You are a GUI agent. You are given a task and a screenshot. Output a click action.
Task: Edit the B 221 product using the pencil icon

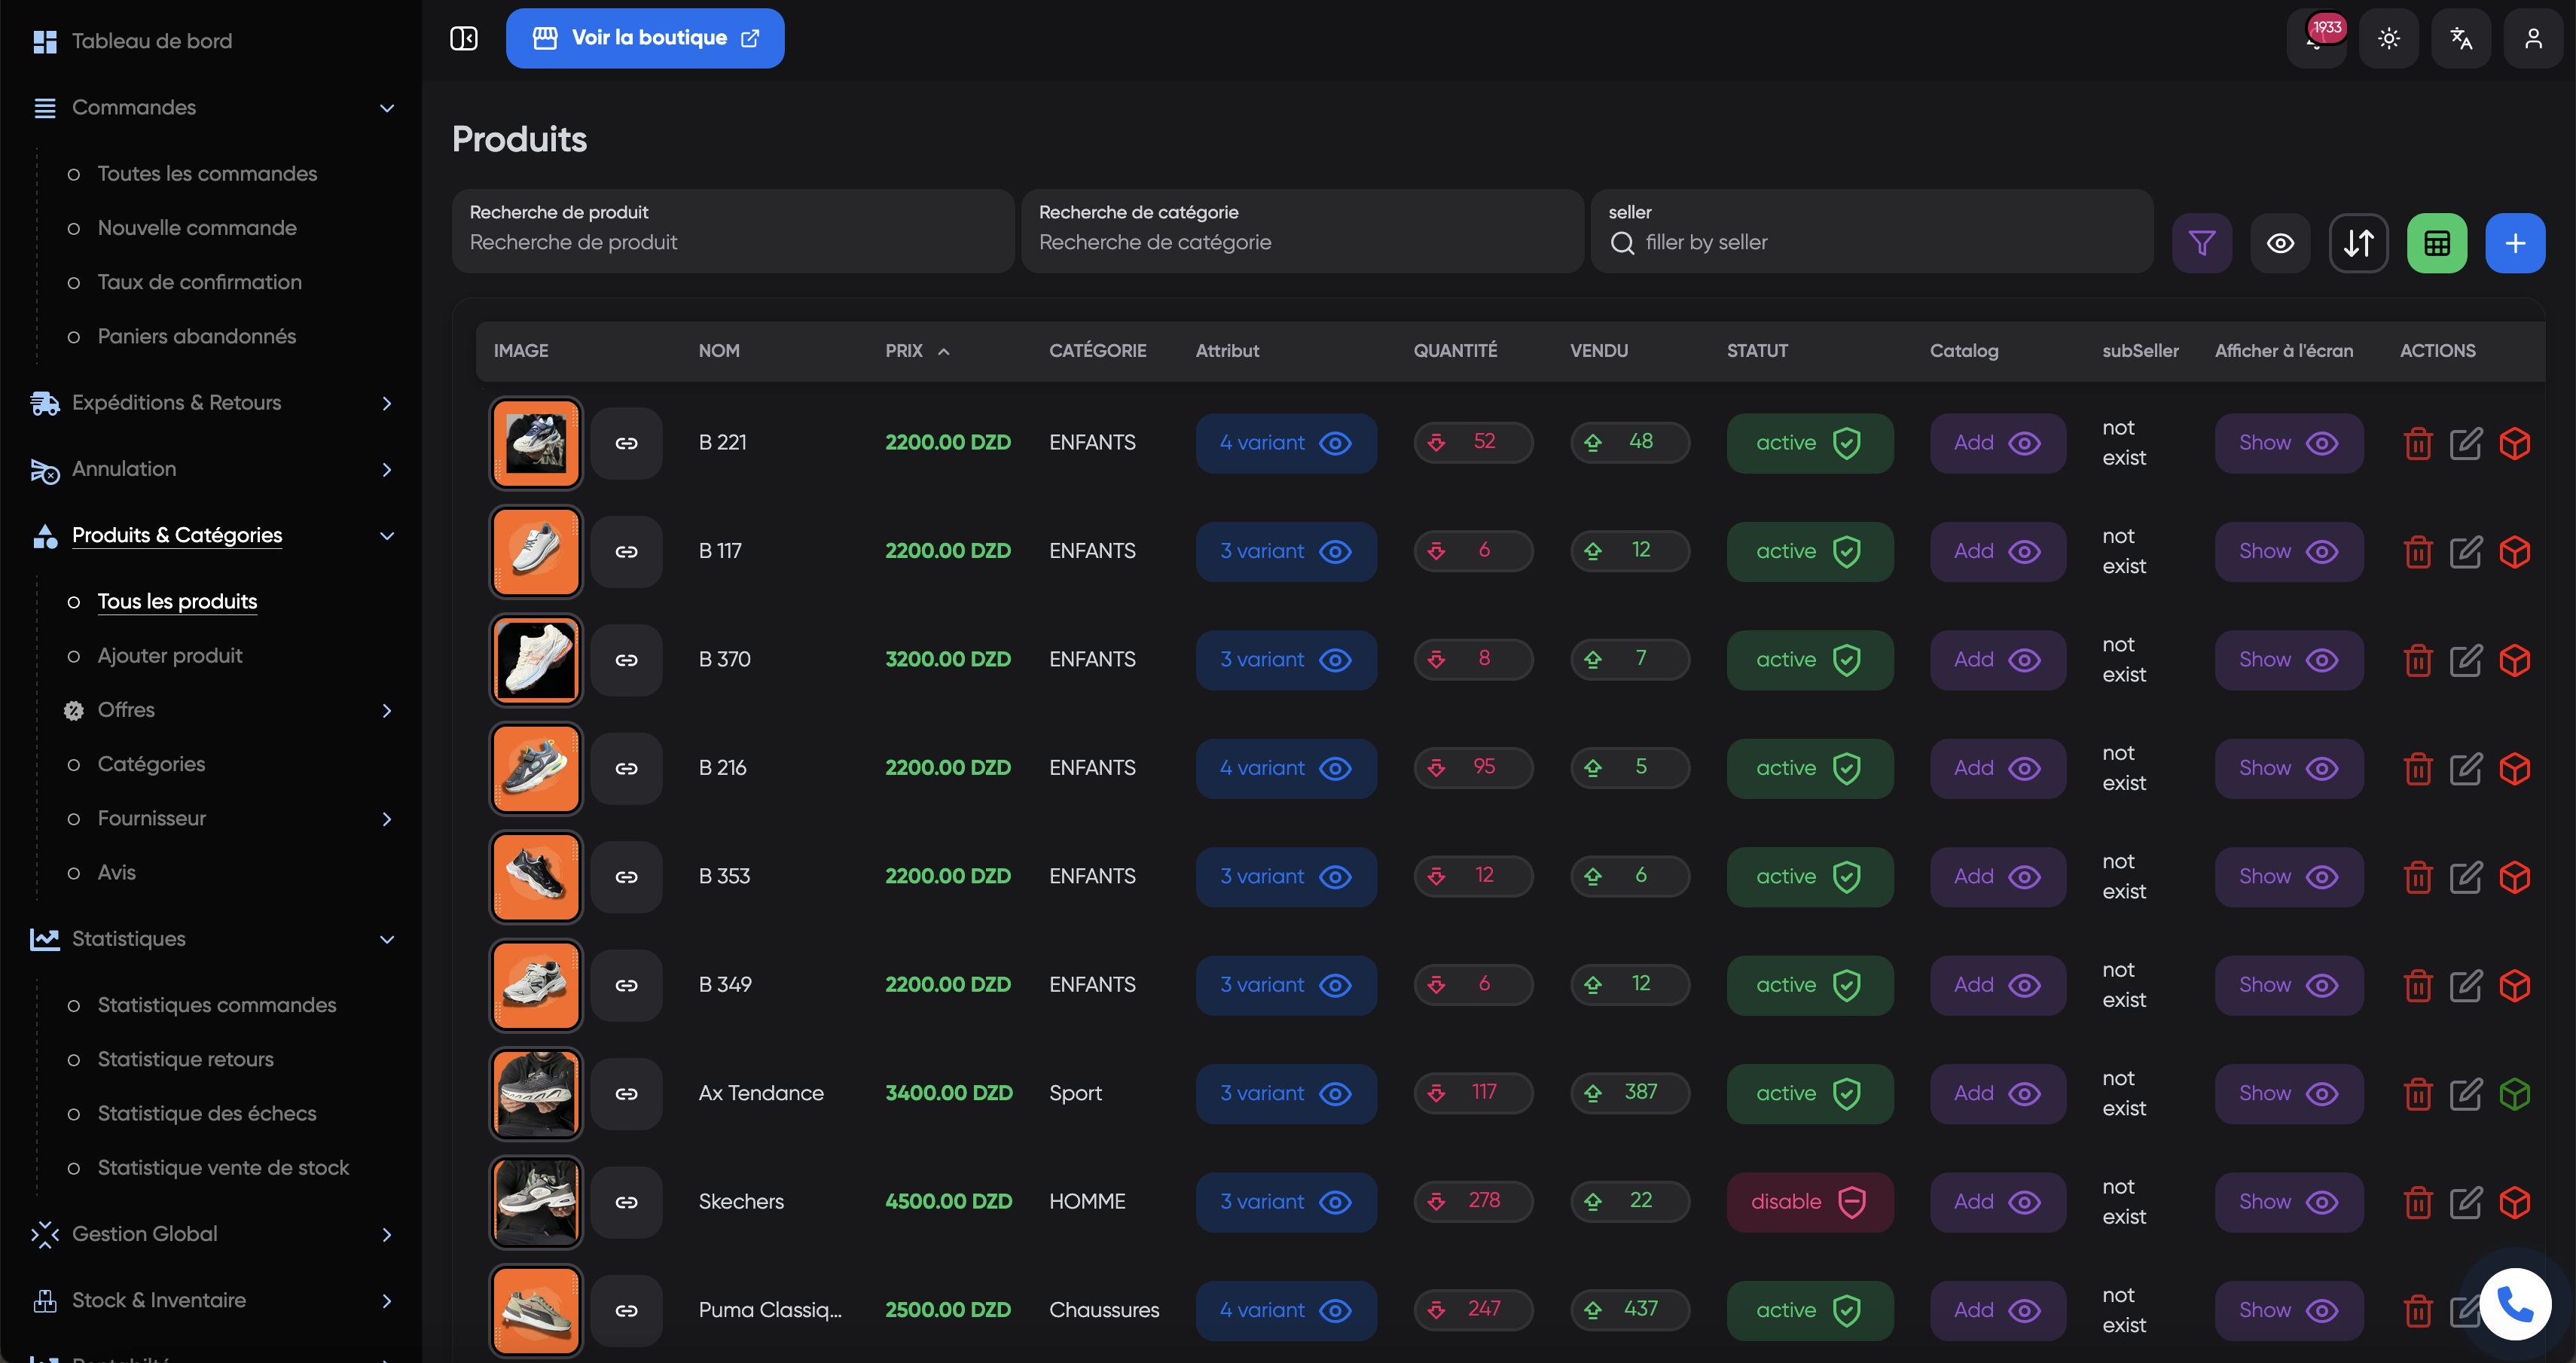click(2467, 443)
